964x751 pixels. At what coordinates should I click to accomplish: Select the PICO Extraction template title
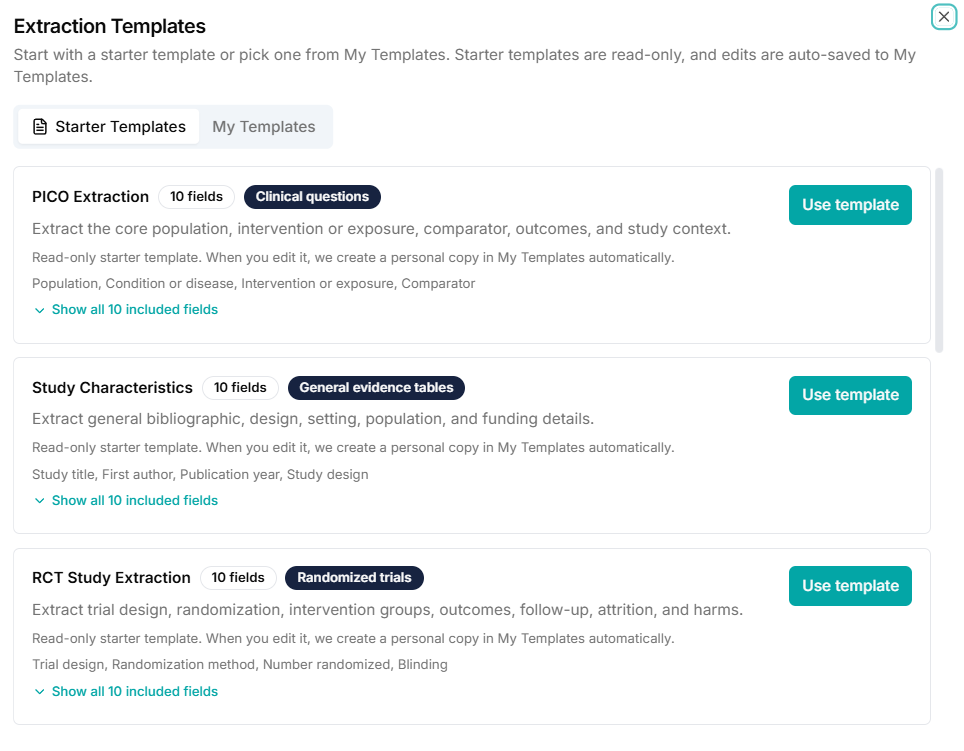click(x=90, y=197)
